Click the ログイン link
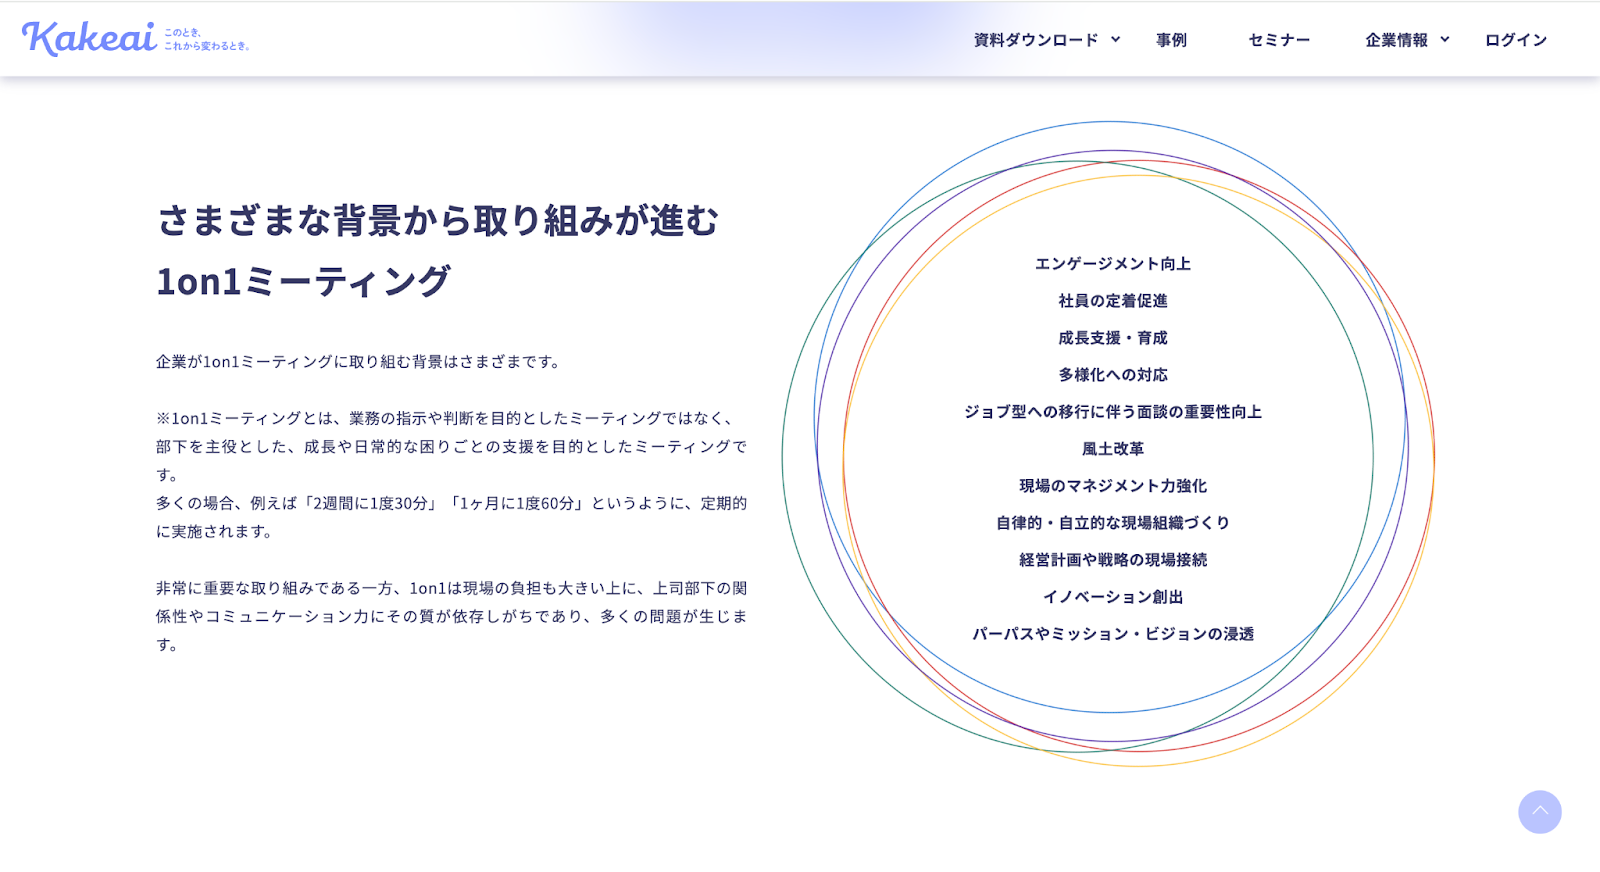Viewport: 1600px width, 872px height. pos(1516,40)
